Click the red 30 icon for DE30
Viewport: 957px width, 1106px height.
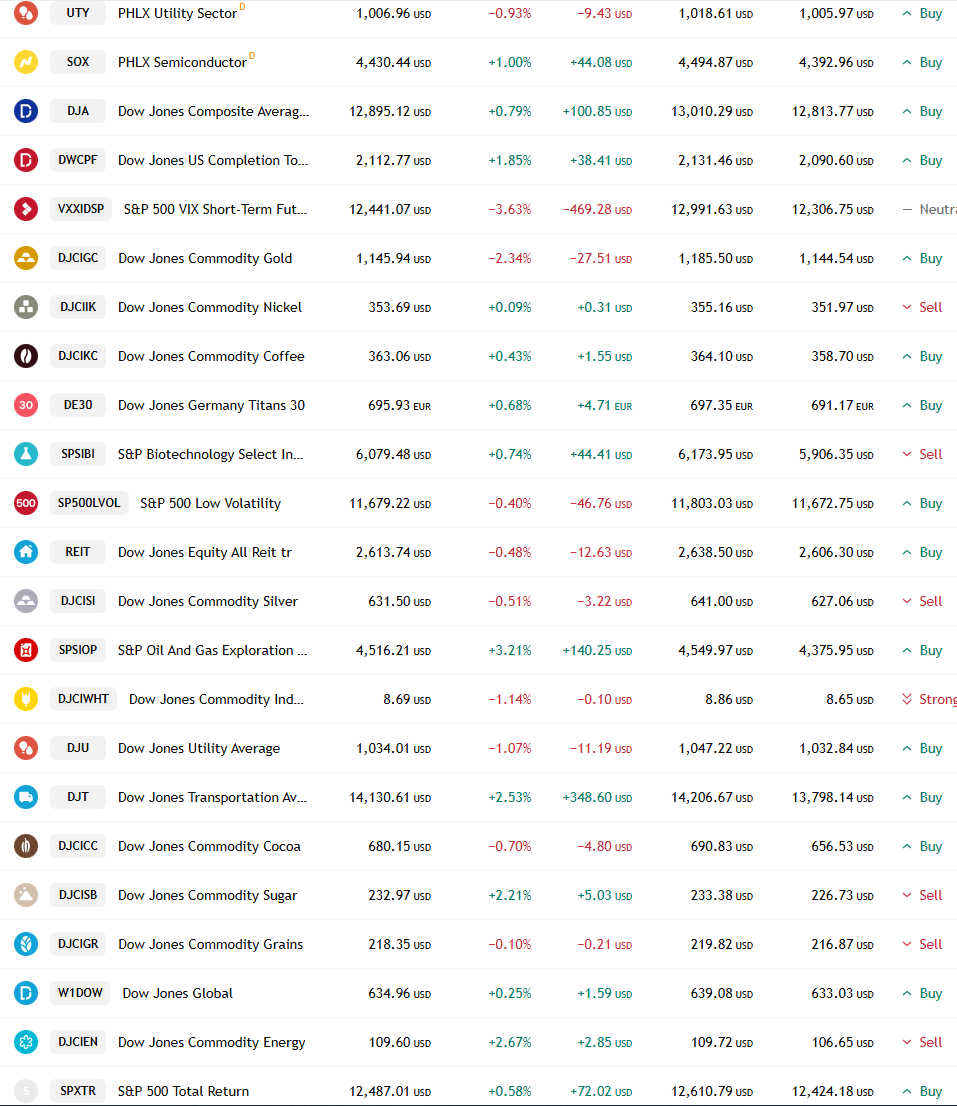(x=26, y=405)
